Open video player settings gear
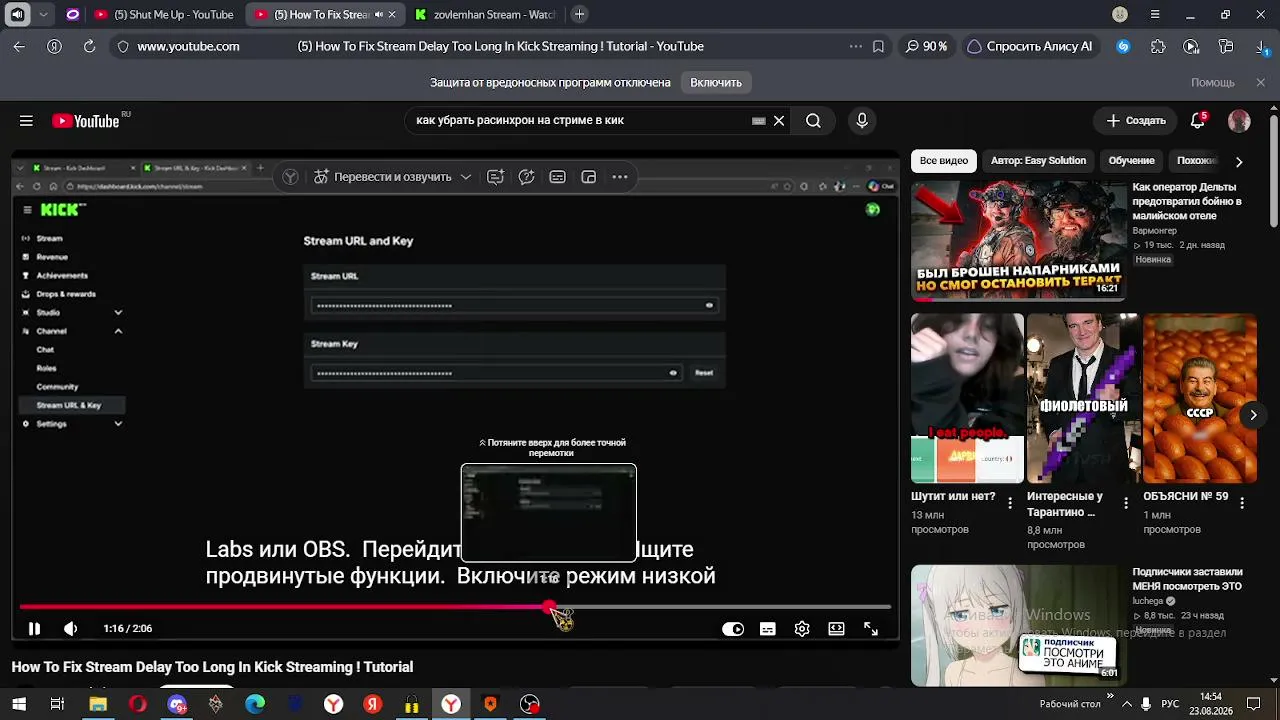 tap(802, 629)
